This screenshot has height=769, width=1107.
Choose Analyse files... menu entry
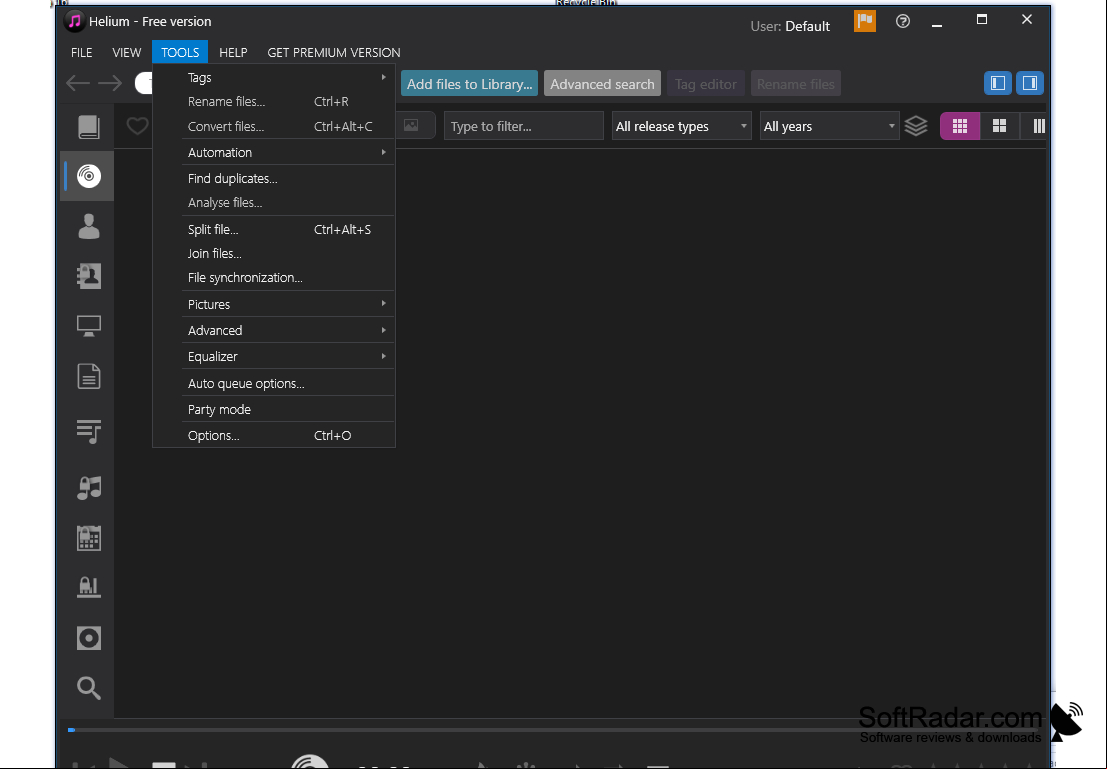coord(274,203)
